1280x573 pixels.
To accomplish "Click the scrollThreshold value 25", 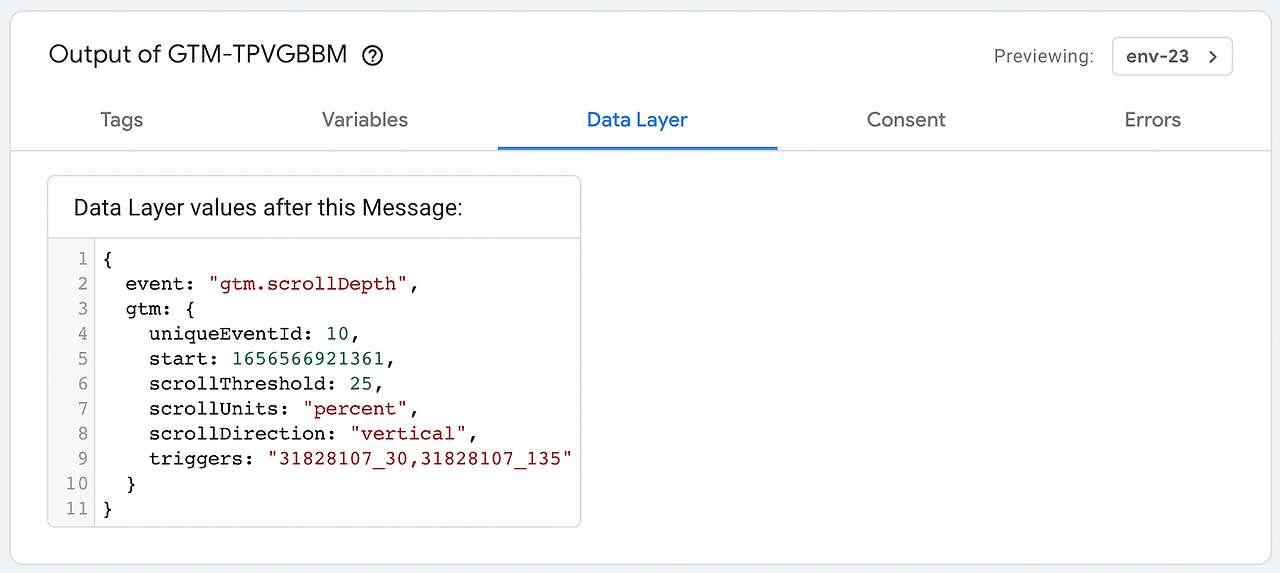I will click(361, 384).
